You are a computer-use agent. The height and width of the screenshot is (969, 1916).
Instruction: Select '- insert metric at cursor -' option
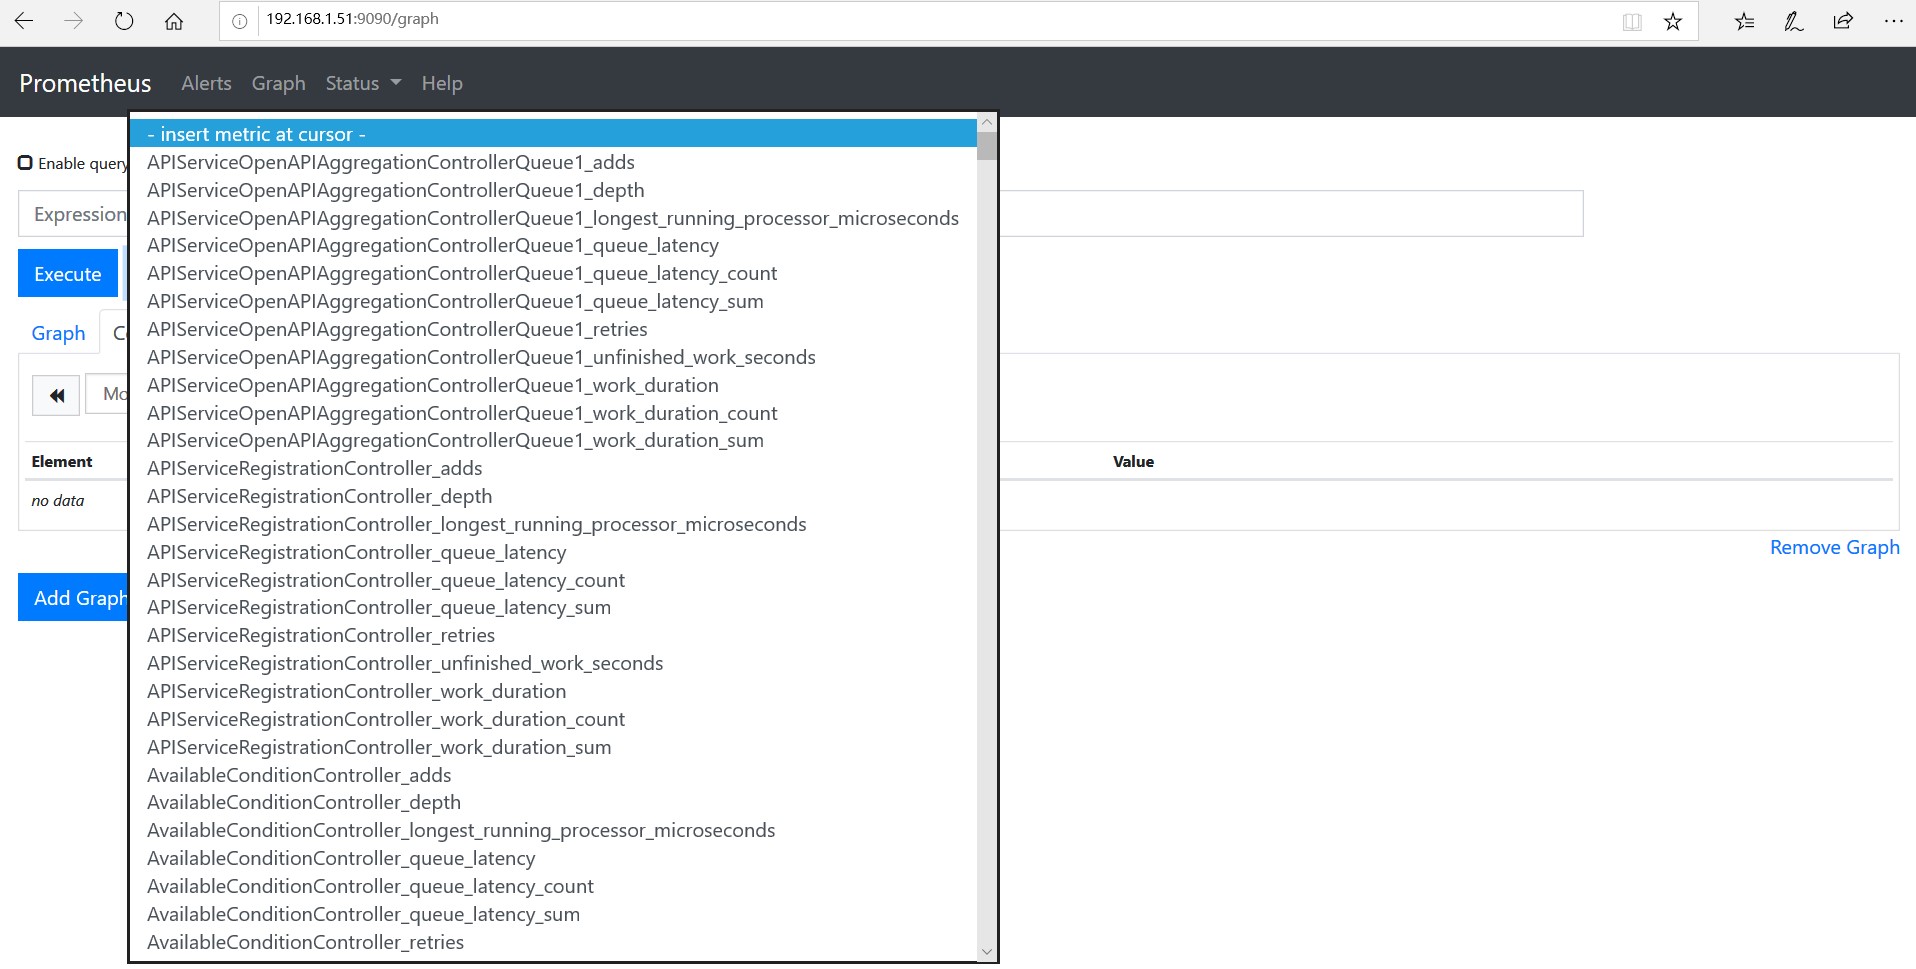tap(553, 134)
